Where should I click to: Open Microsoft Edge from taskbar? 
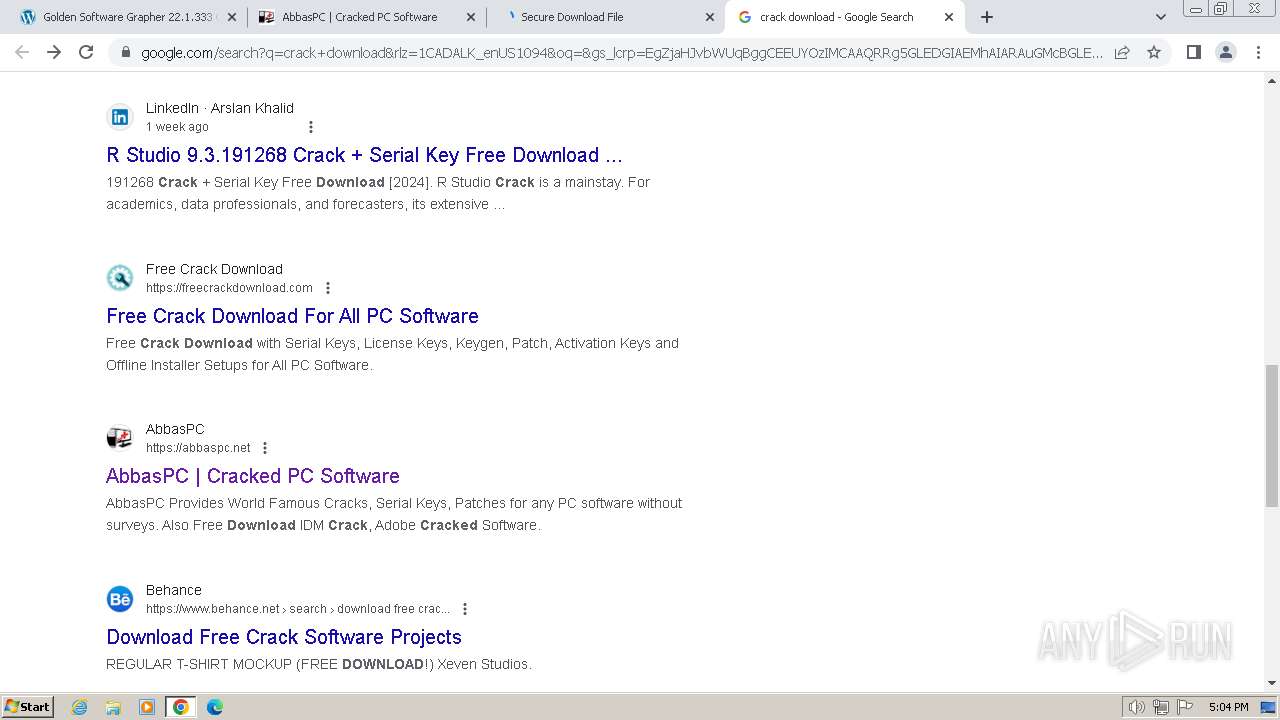click(215, 707)
